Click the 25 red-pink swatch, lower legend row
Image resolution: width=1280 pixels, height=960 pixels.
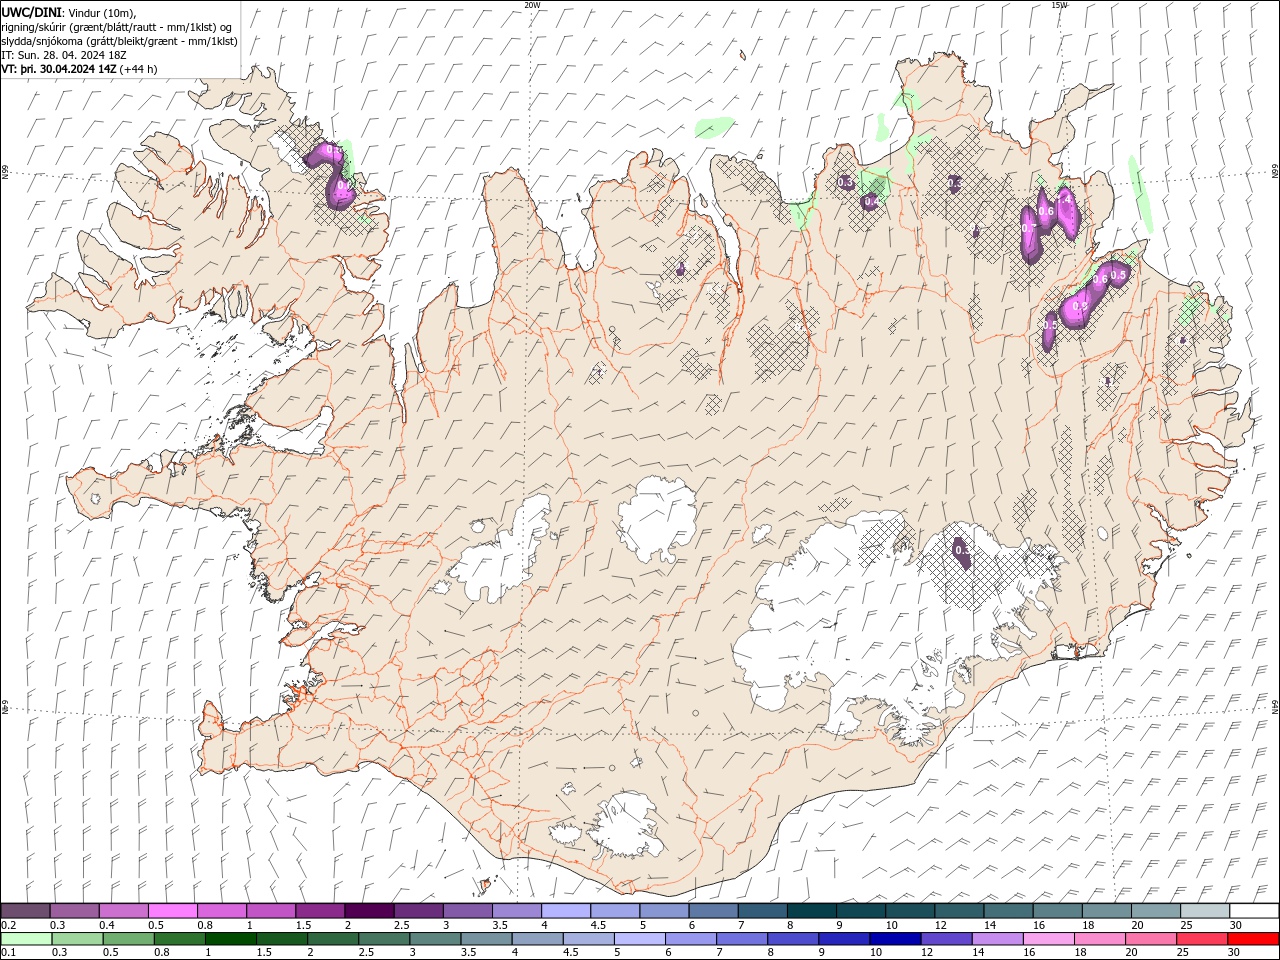point(1202,939)
